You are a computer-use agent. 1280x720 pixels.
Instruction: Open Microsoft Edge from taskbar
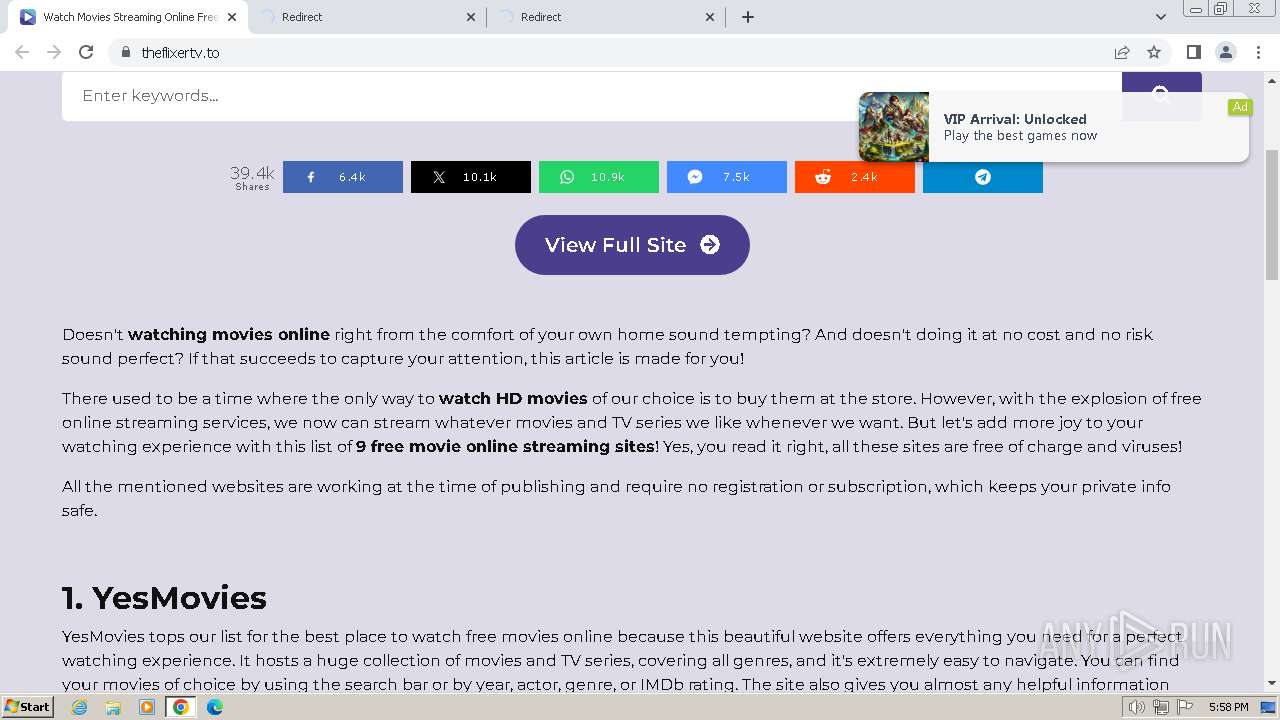pyautogui.click(x=215, y=707)
